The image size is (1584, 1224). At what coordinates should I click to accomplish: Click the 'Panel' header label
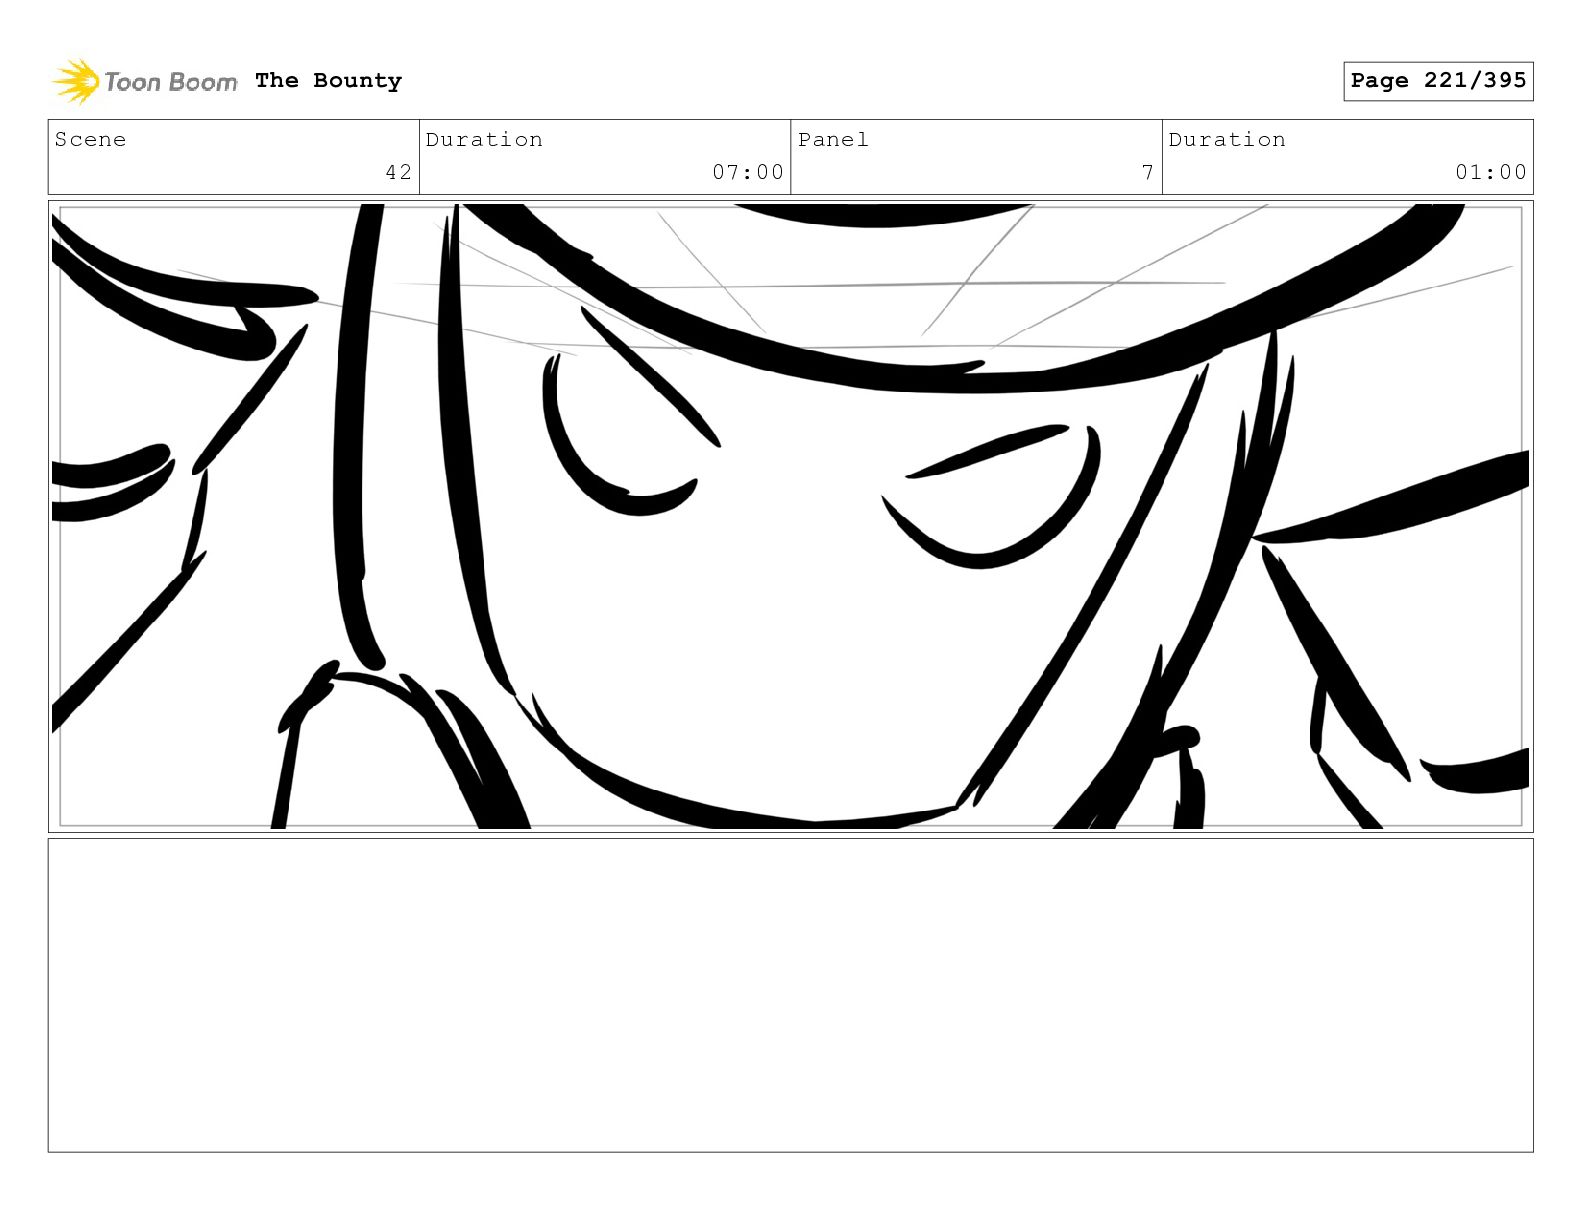click(833, 139)
